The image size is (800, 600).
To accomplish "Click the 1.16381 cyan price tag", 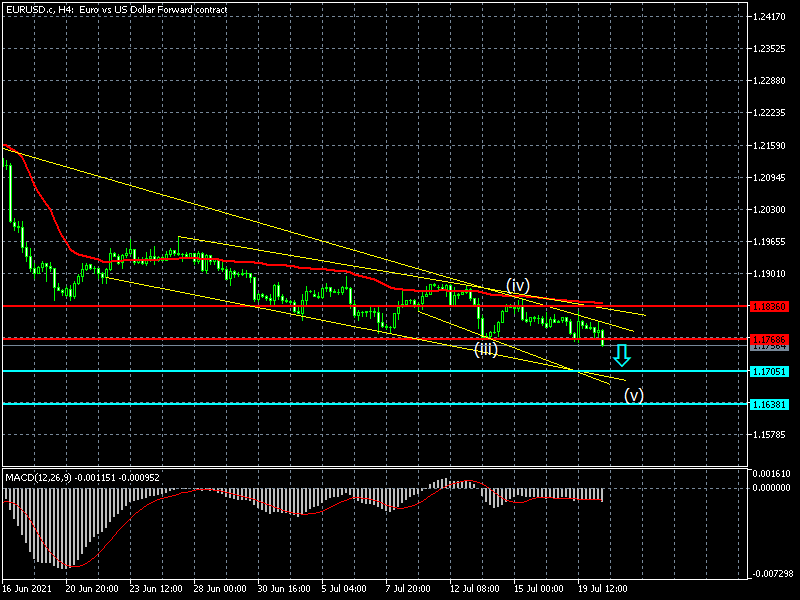I will [x=771, y=404].
